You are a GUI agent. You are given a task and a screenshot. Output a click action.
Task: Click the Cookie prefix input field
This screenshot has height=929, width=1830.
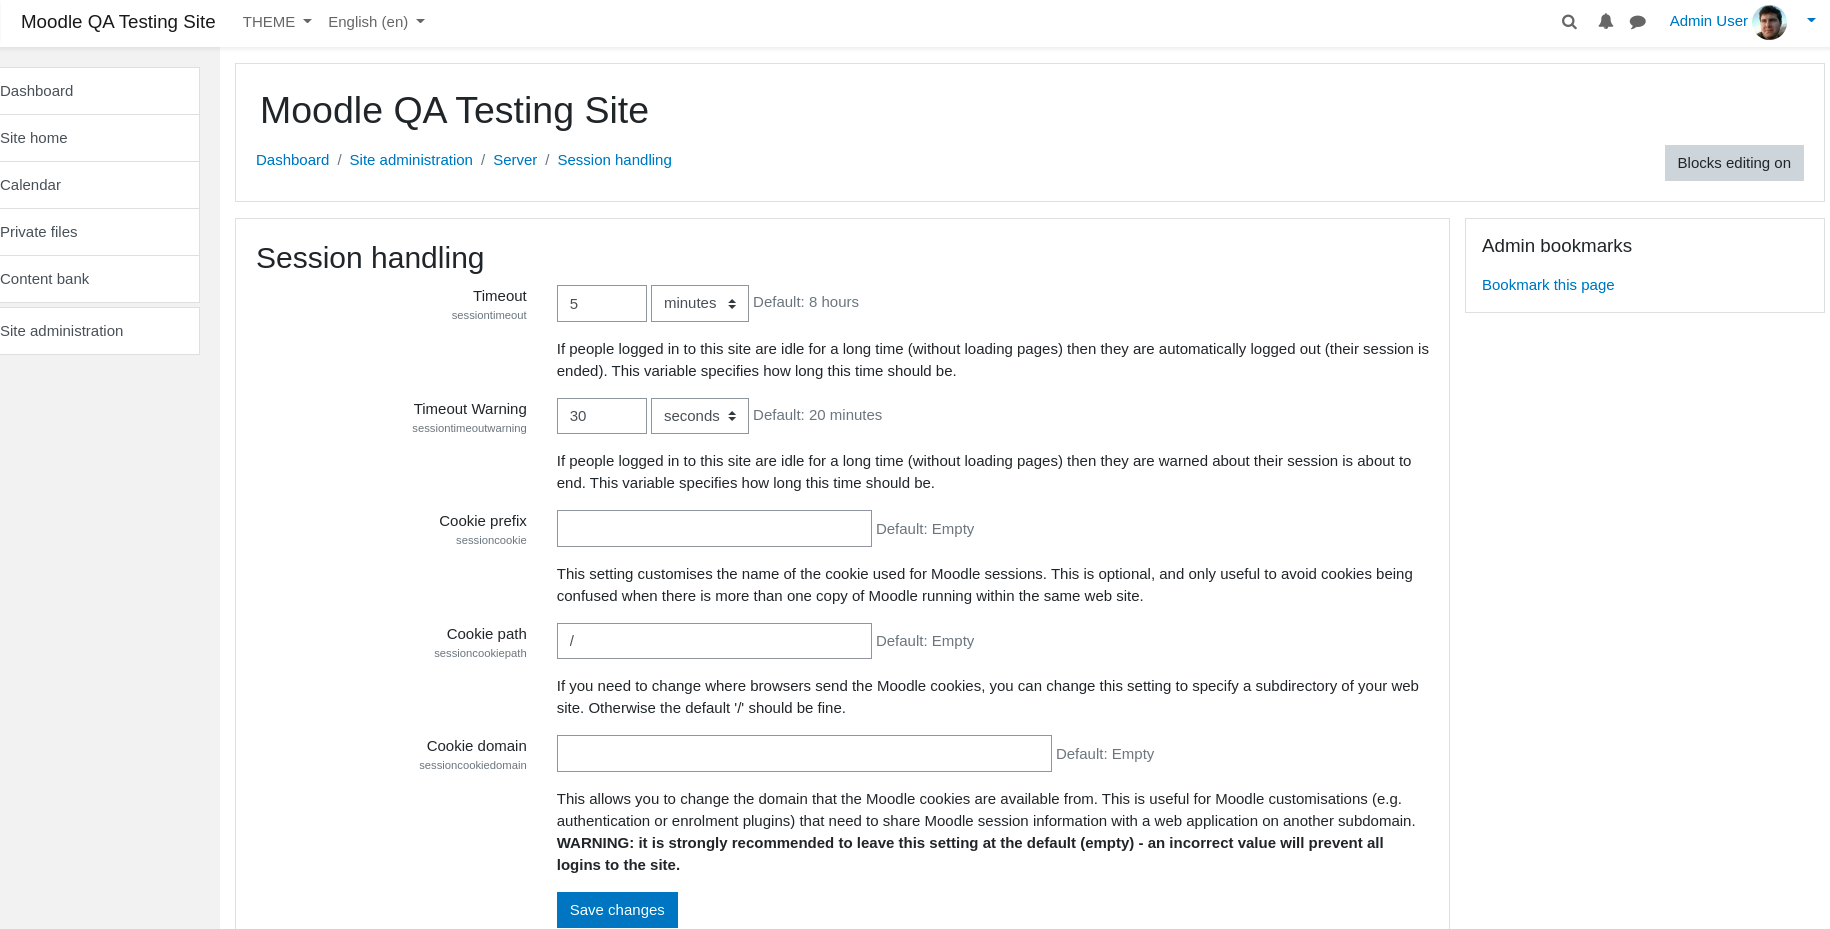coord(714,529)
